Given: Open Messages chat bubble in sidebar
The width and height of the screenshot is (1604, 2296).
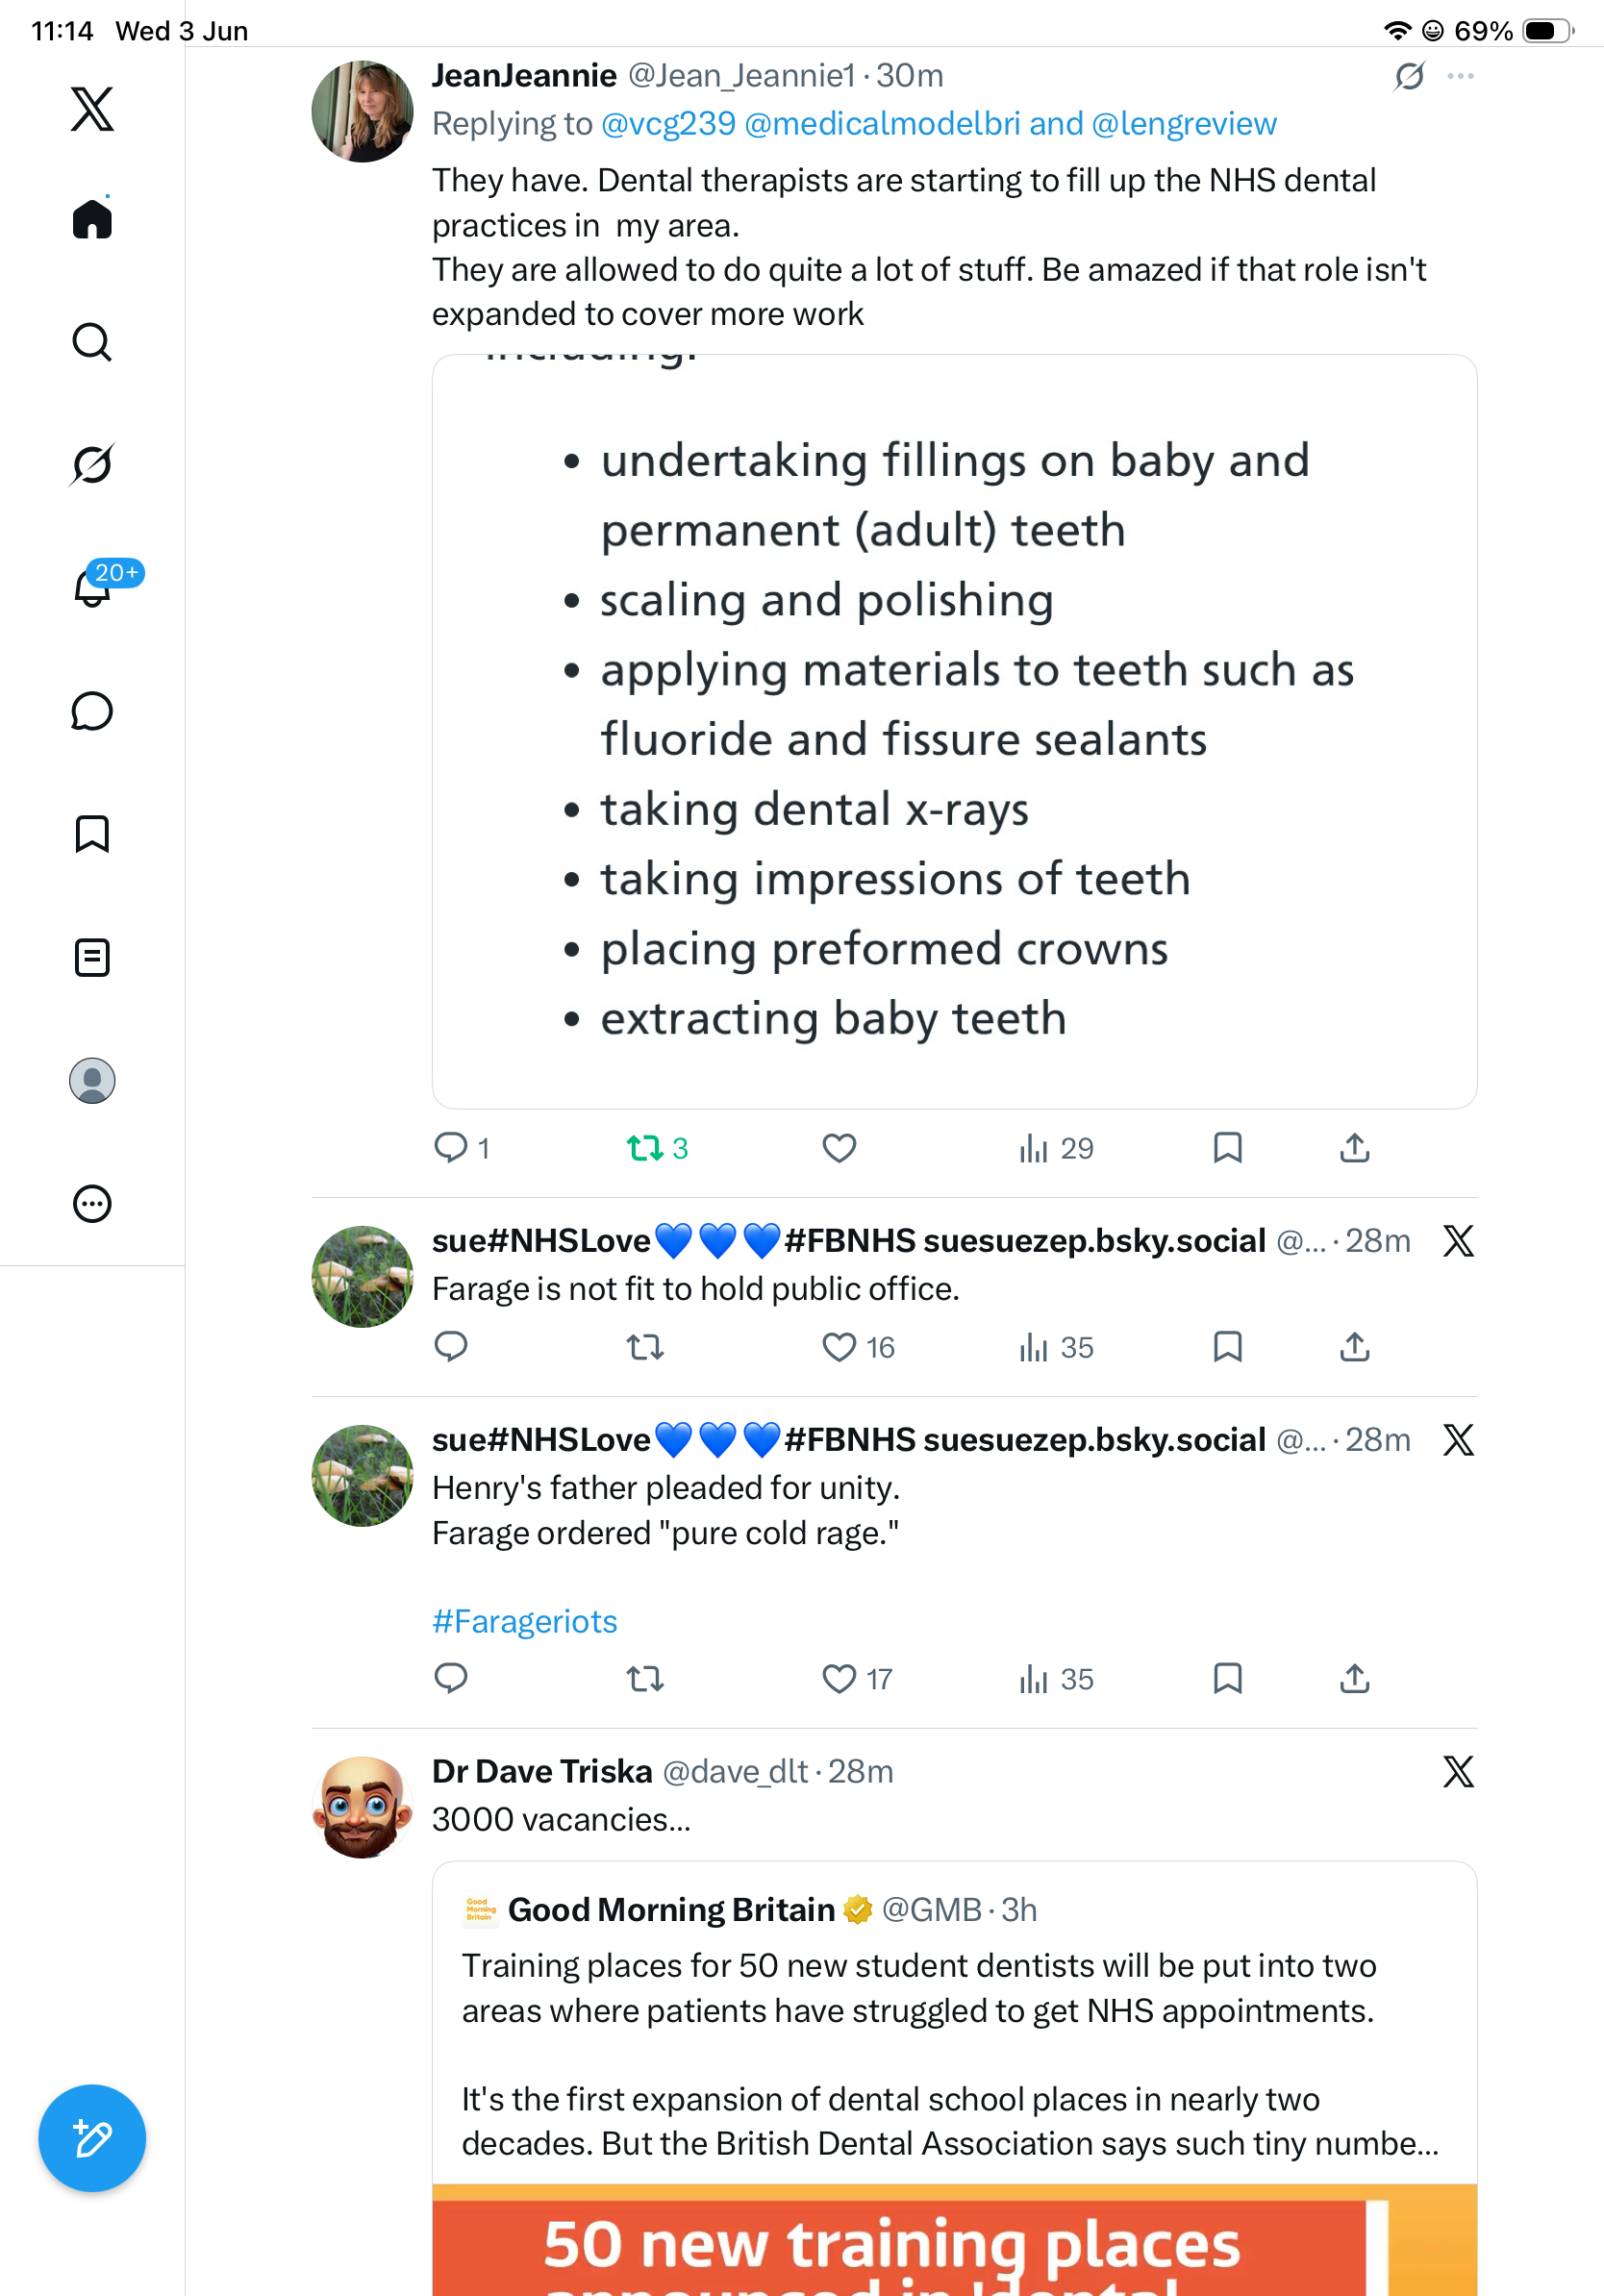Looking at the screenshot, I should 92,711.
